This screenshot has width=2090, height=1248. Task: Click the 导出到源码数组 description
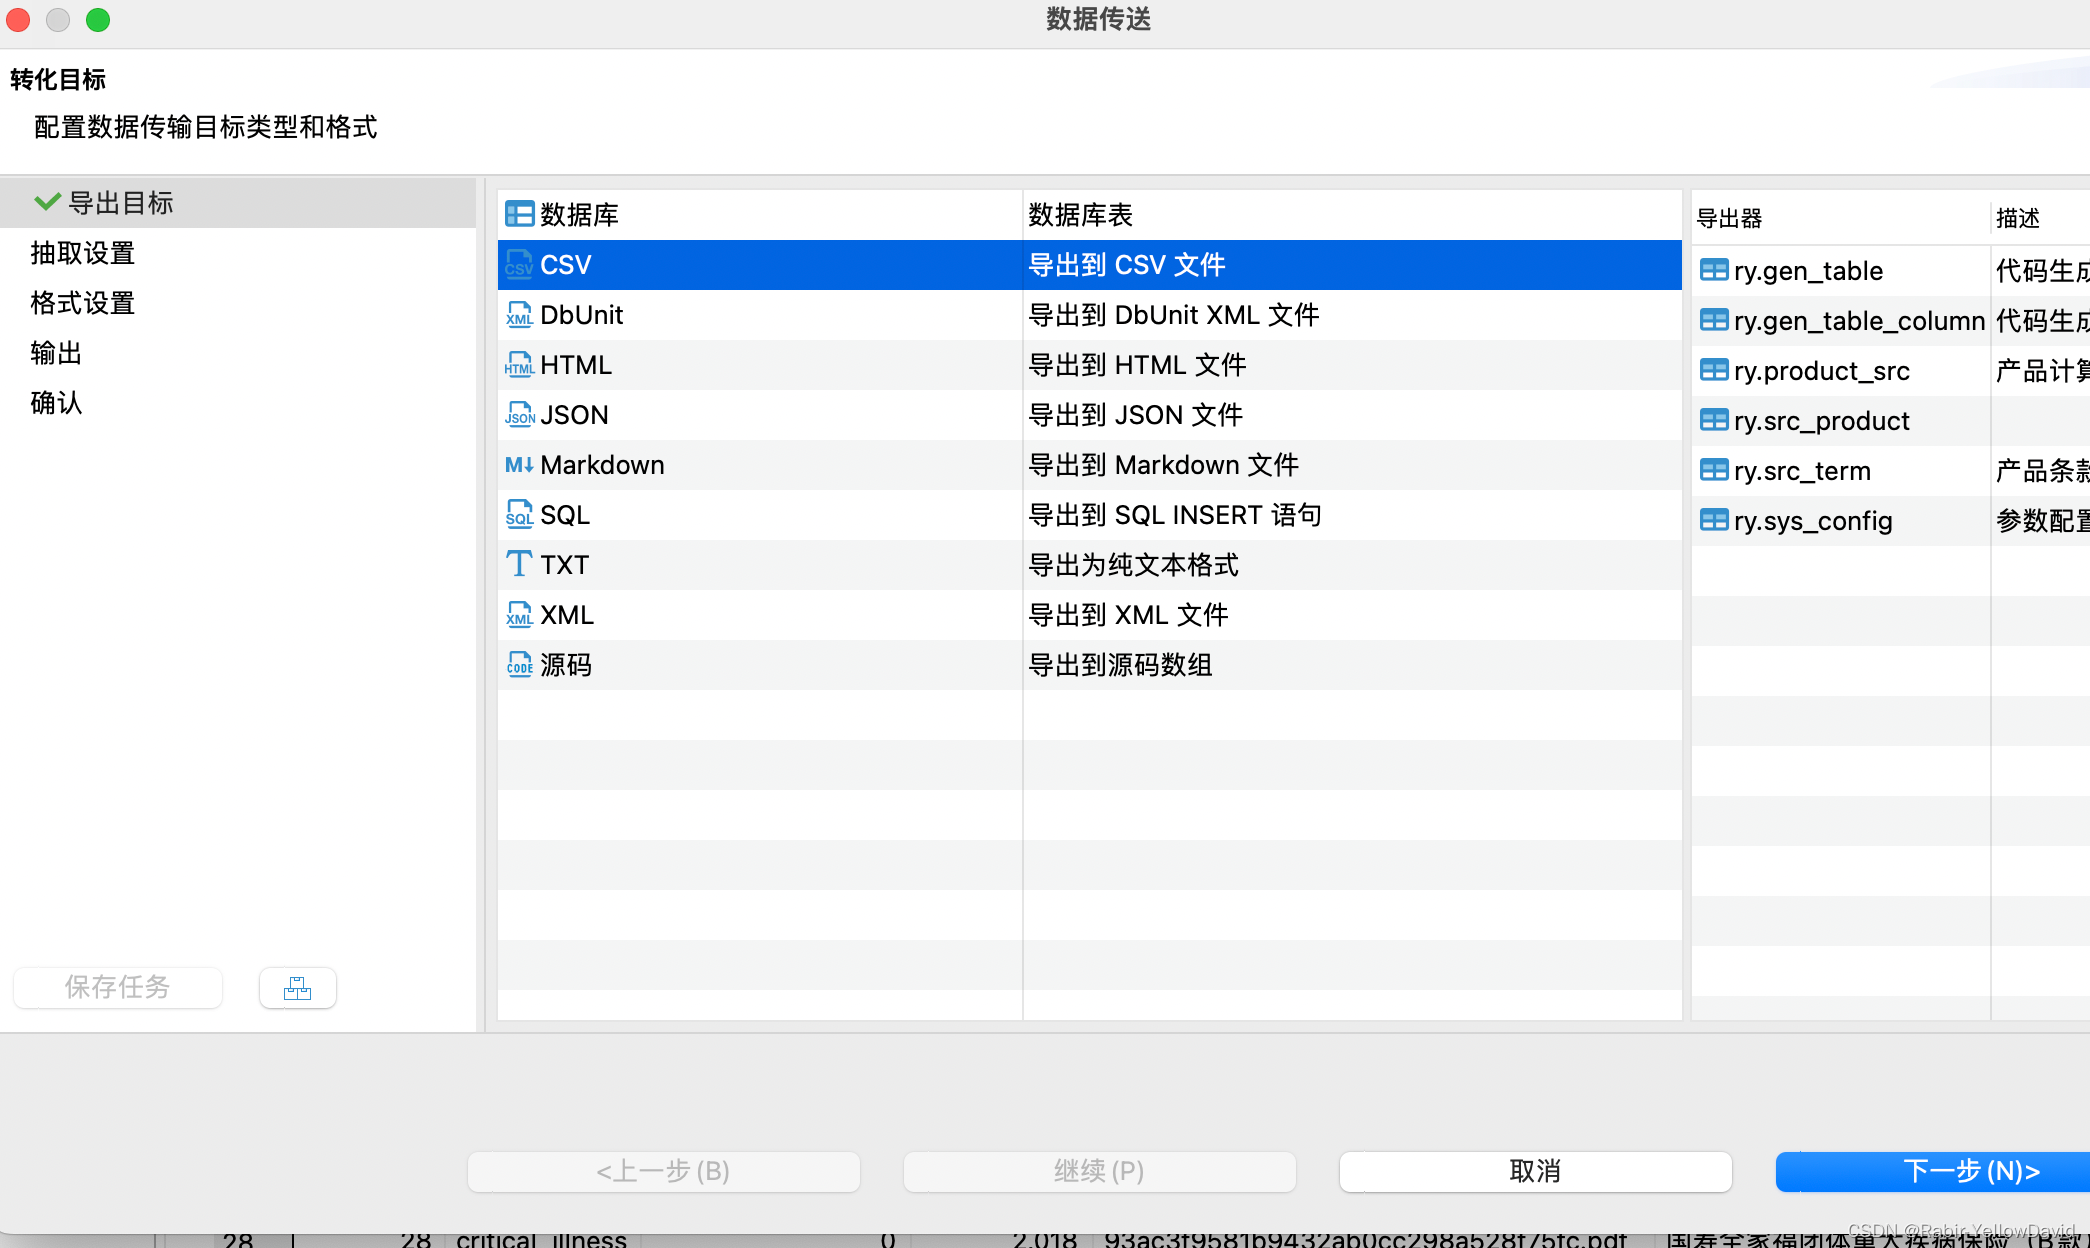click(1120, 665)
